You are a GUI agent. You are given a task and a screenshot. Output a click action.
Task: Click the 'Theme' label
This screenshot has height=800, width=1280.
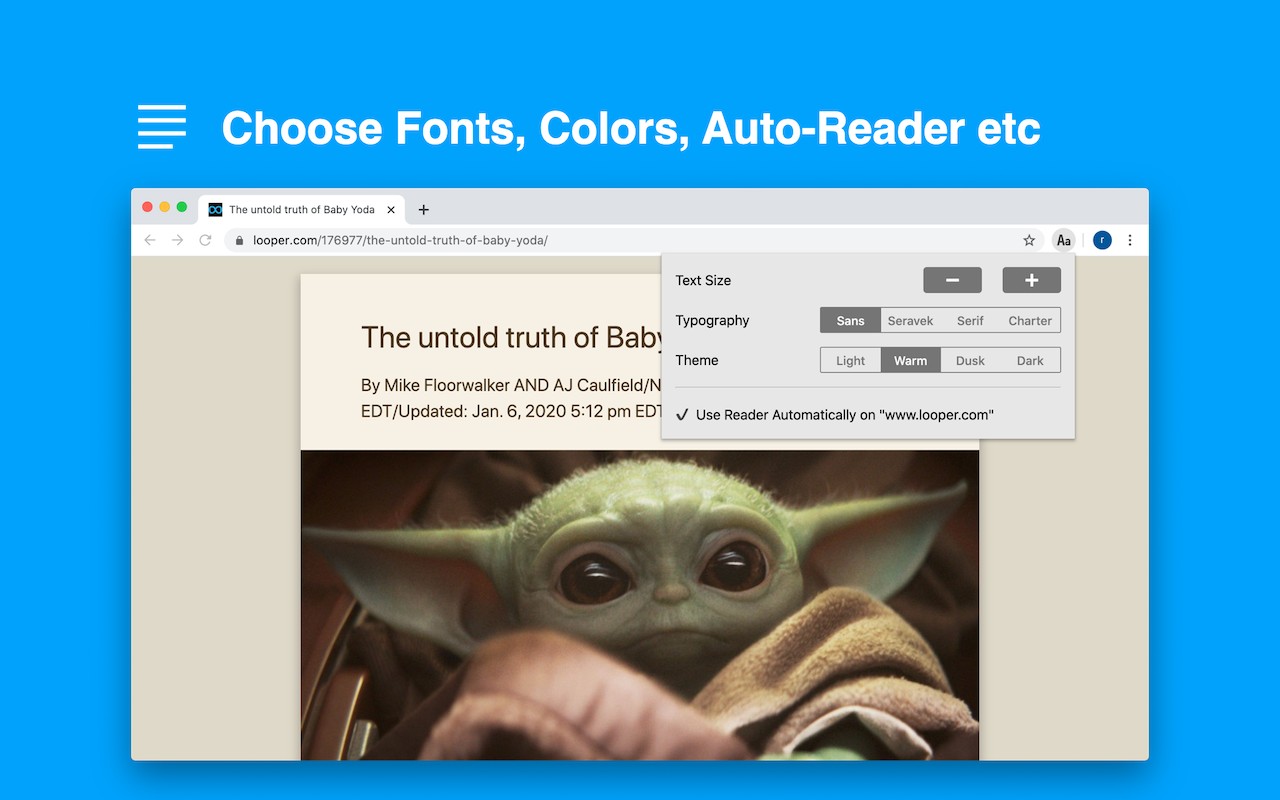tap(697, 360)
